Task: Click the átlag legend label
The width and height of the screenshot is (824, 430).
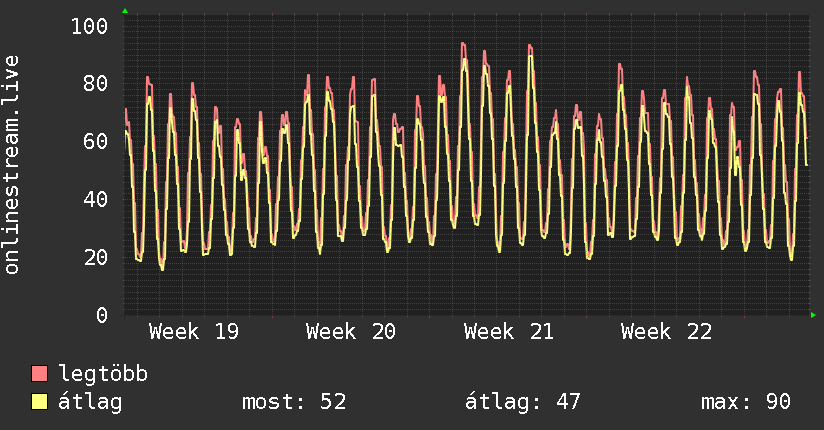Action: [x=90, y=402]
